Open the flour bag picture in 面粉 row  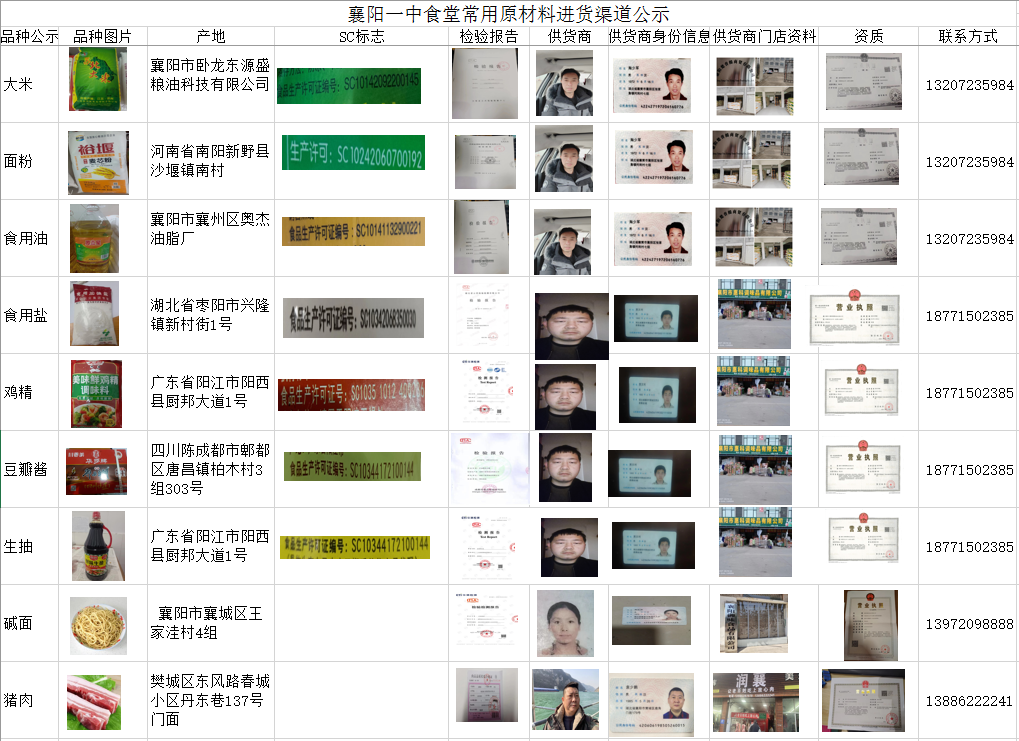[x=98, y=162]
